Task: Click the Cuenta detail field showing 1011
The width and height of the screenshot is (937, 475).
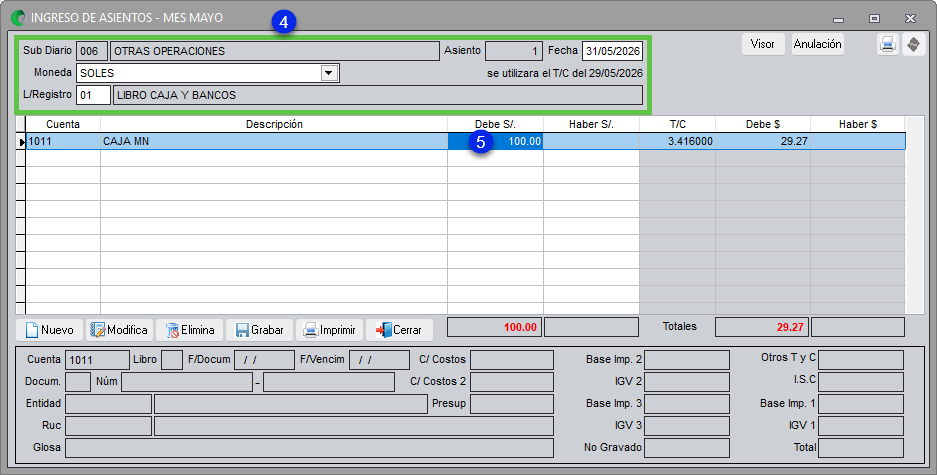Action: [97, 360]
